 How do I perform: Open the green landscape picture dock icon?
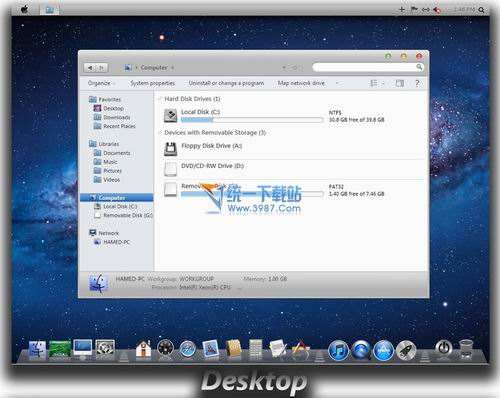(60, 349)
